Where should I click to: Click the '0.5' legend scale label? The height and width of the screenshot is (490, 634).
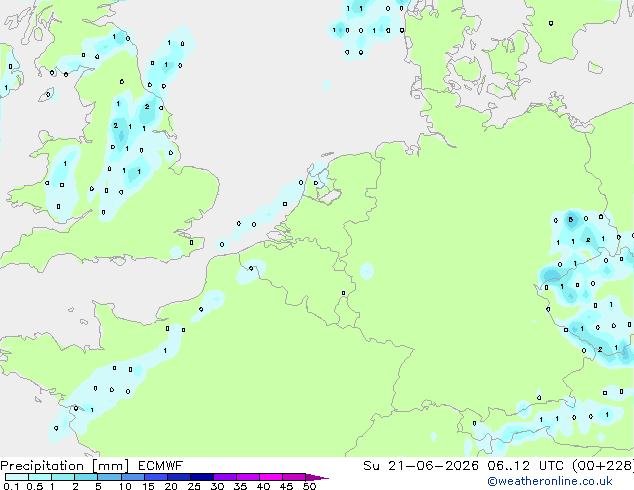35,486
